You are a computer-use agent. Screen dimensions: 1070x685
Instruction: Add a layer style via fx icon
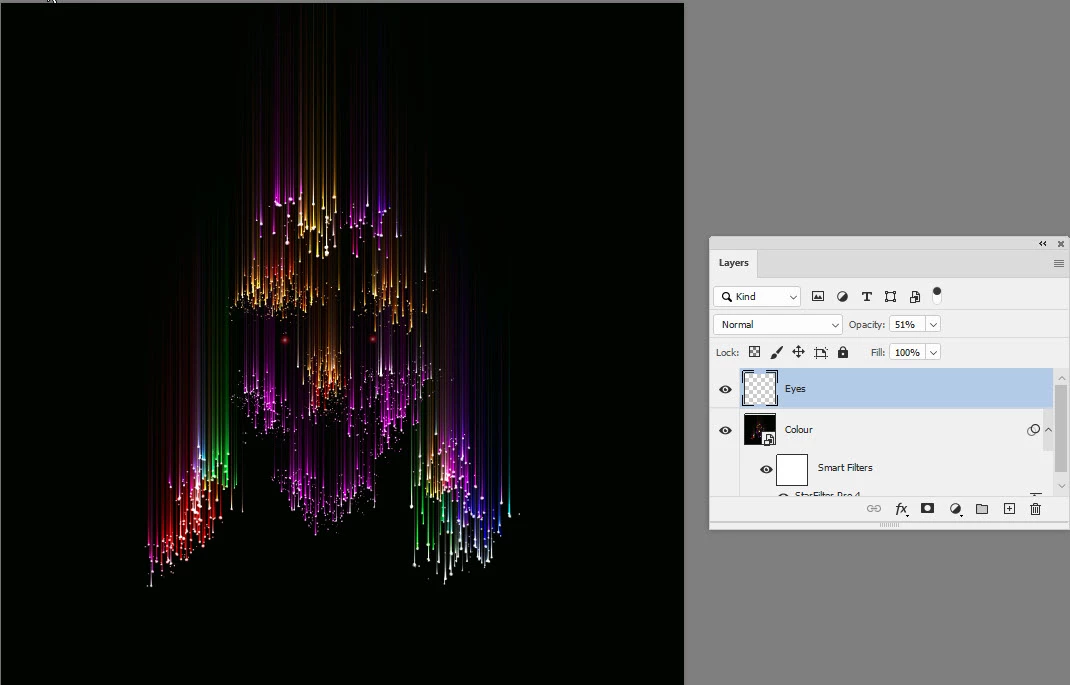point(901,508)
